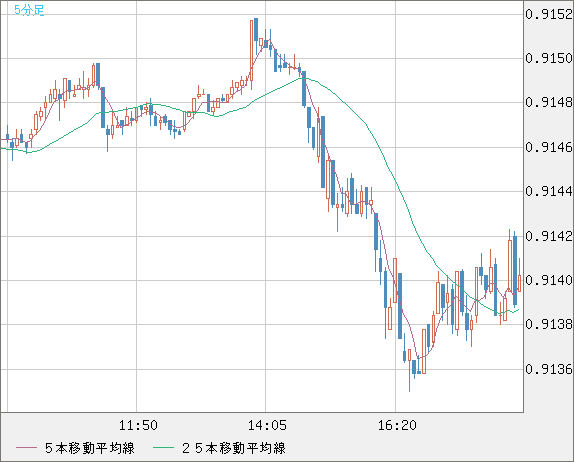Click the 14:05 time axis label
The image size is (574, 462).
point(267,425)
